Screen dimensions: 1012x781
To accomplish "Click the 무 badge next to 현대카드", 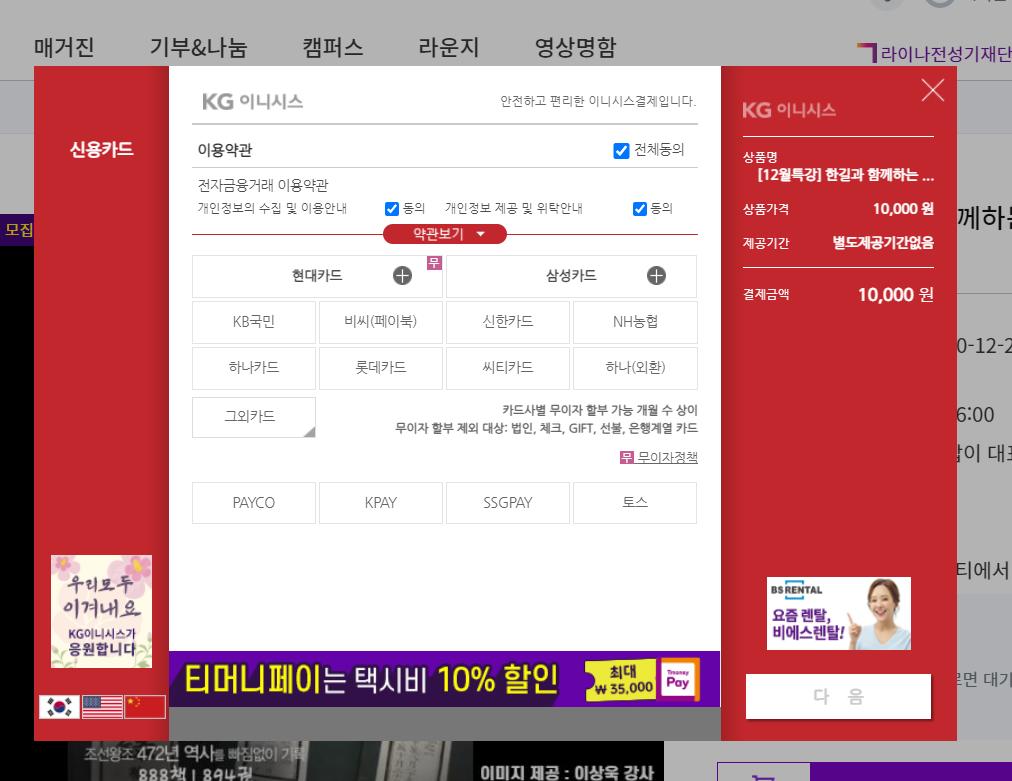I will [434, 262].
